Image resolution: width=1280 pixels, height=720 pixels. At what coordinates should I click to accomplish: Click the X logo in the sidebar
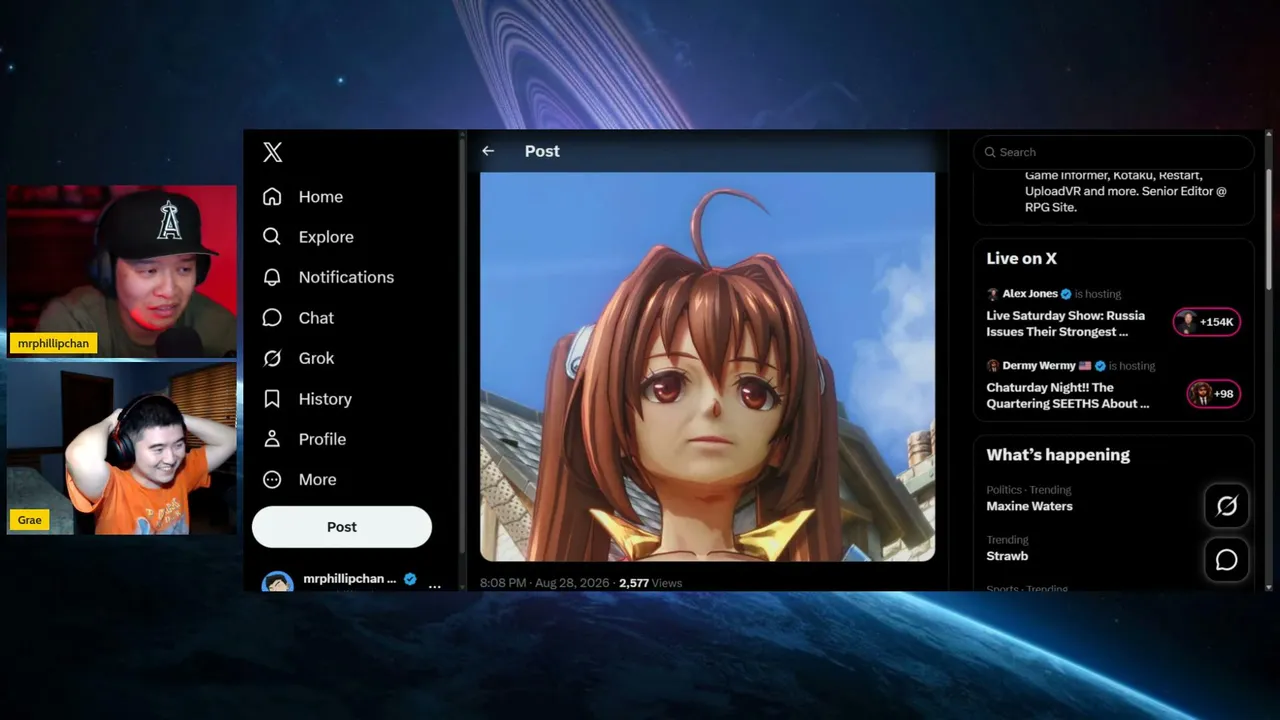click(x=273, y=152)
